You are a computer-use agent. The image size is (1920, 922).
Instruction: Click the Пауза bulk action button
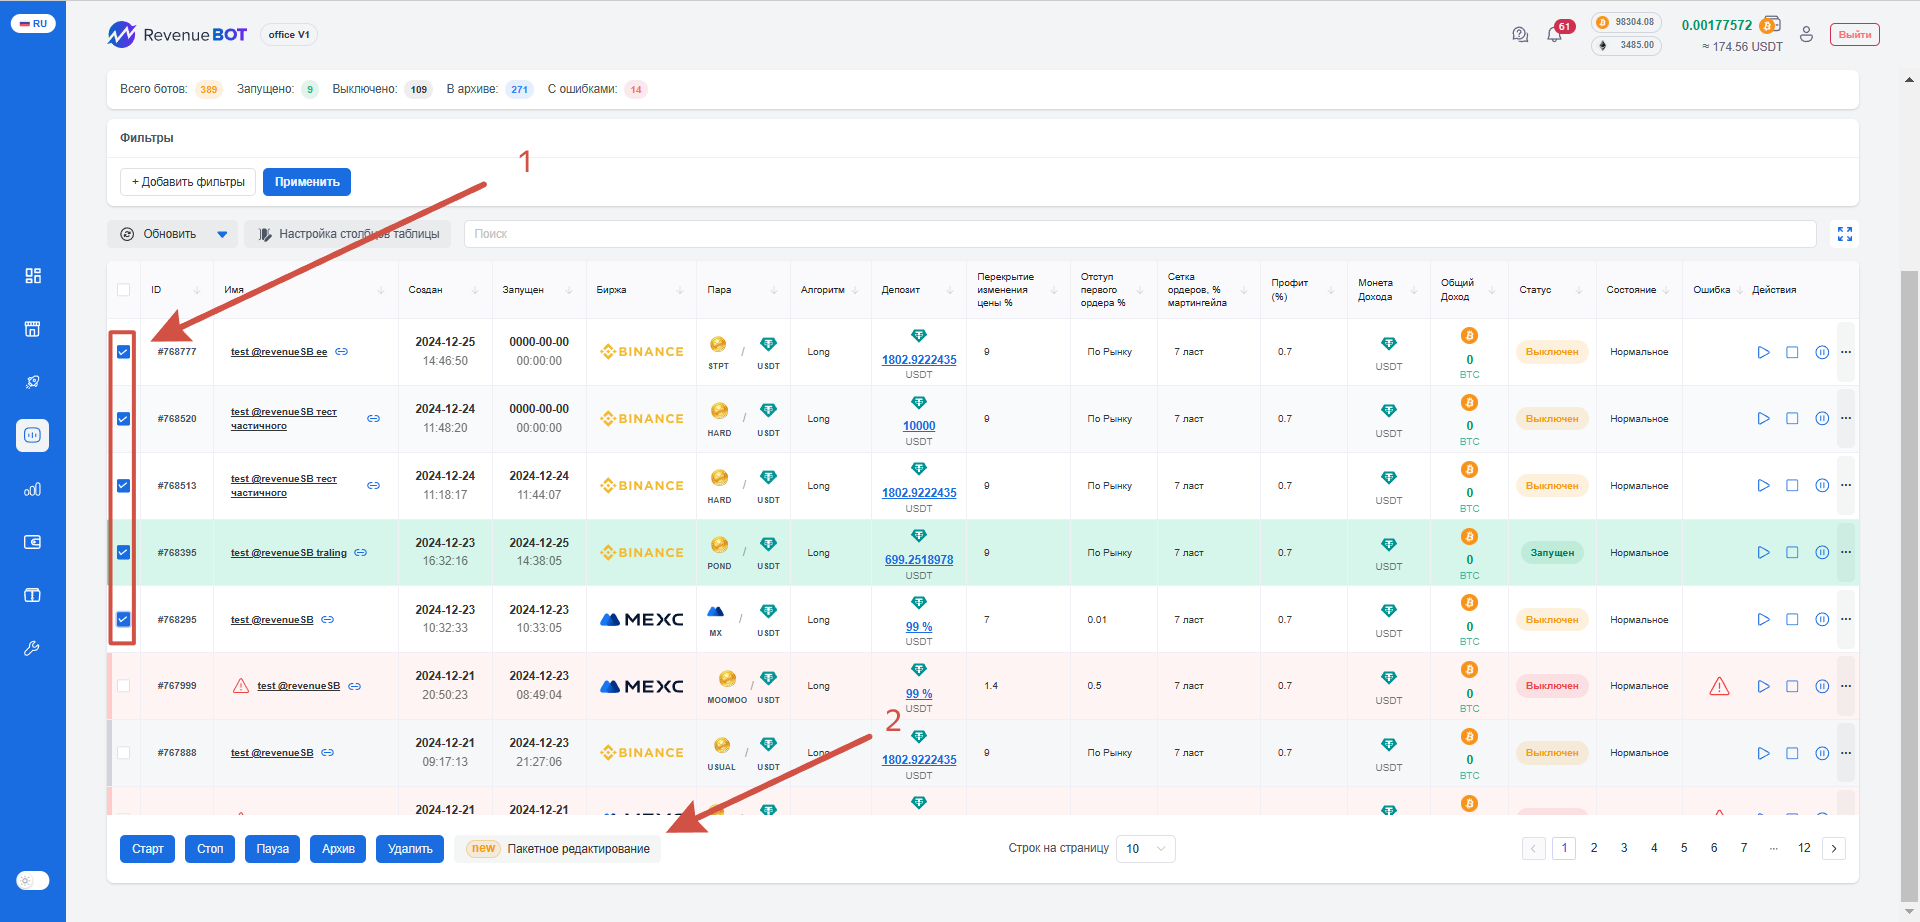click(272, 849)
